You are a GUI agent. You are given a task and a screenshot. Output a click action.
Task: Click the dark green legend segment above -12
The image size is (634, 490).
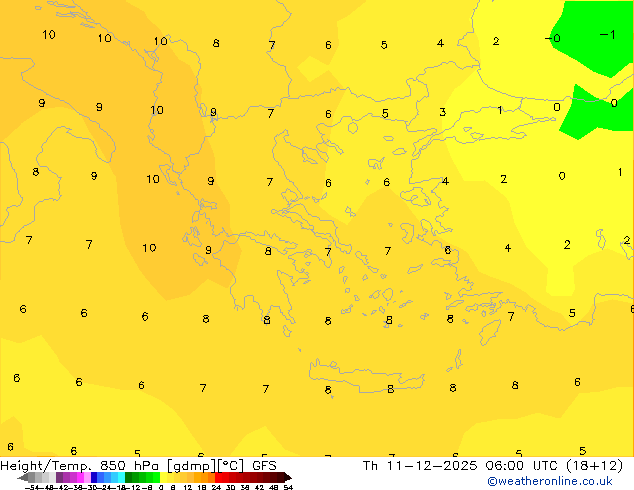click(128, 478)
